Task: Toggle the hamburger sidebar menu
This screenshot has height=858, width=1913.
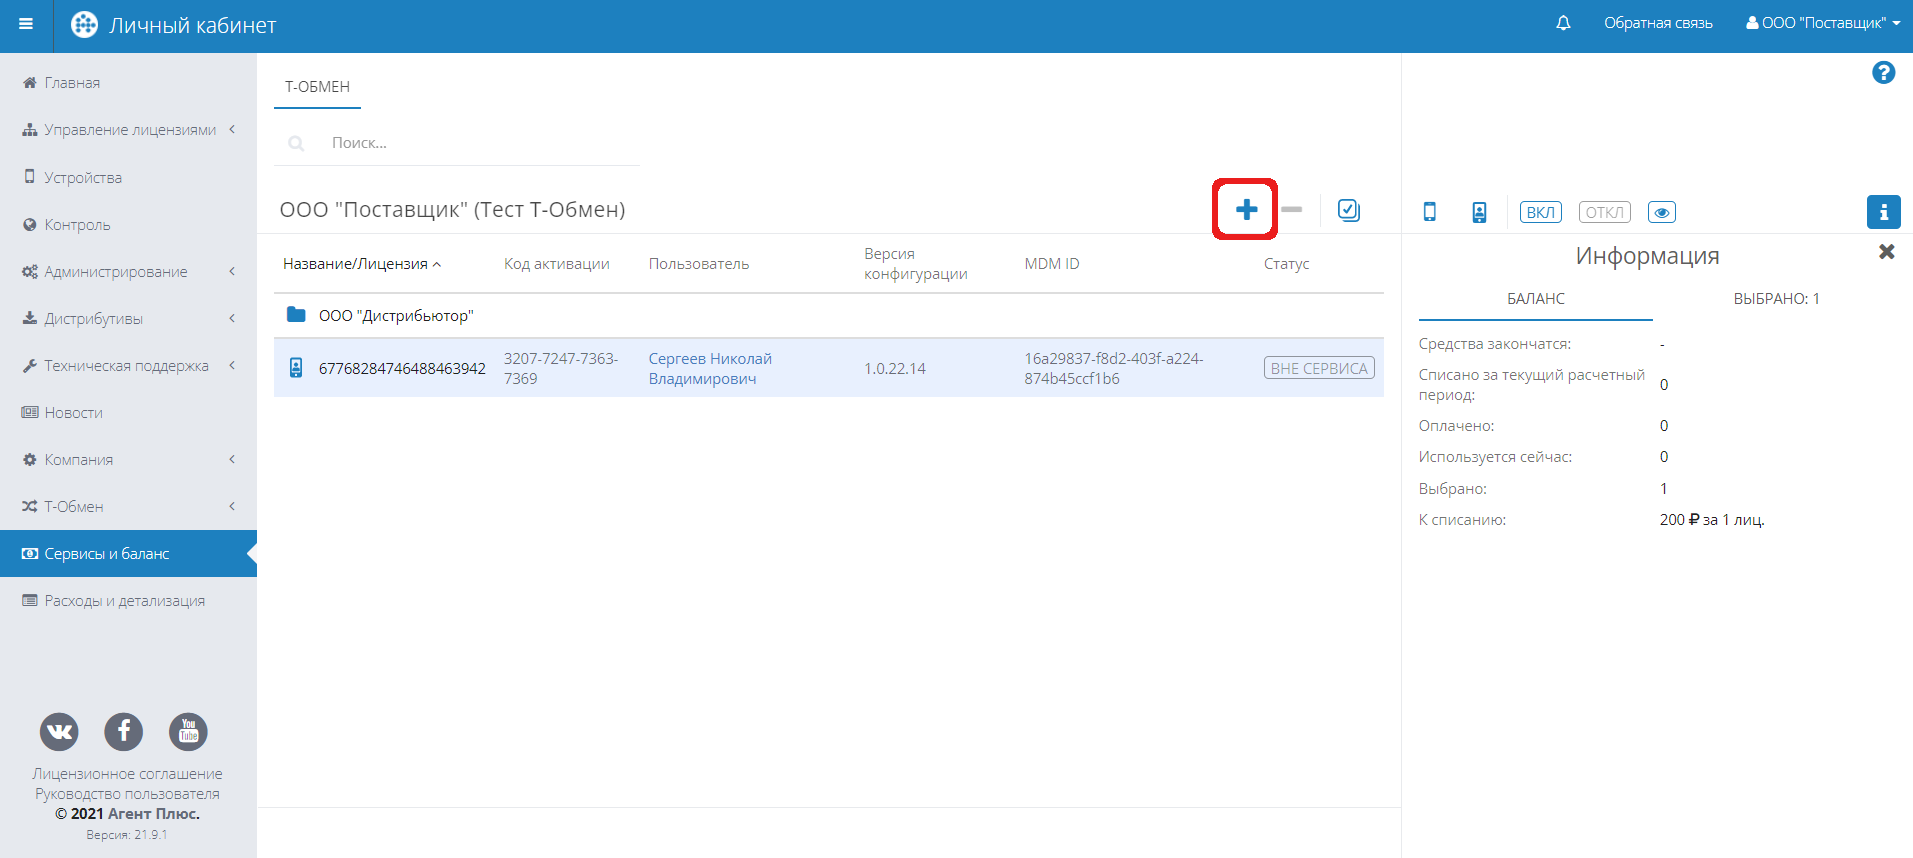Action: 26,25
